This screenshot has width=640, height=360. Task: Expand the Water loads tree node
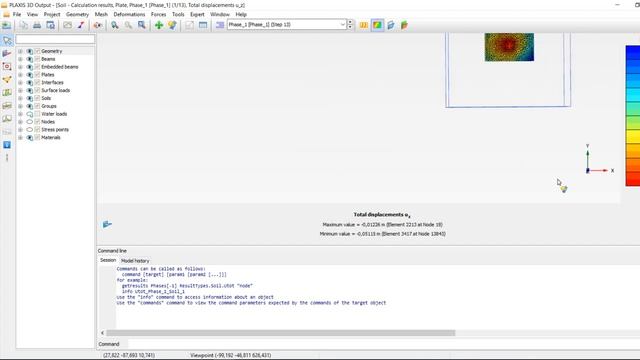(x=20, y=114)
